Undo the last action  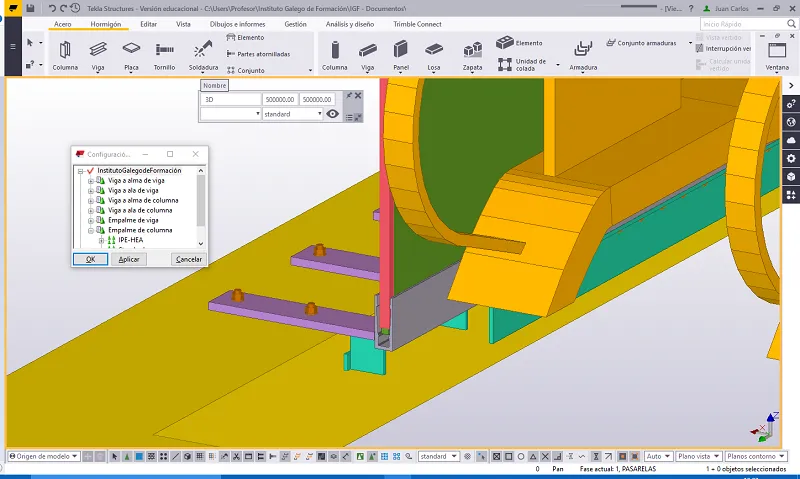coord(52,8)
